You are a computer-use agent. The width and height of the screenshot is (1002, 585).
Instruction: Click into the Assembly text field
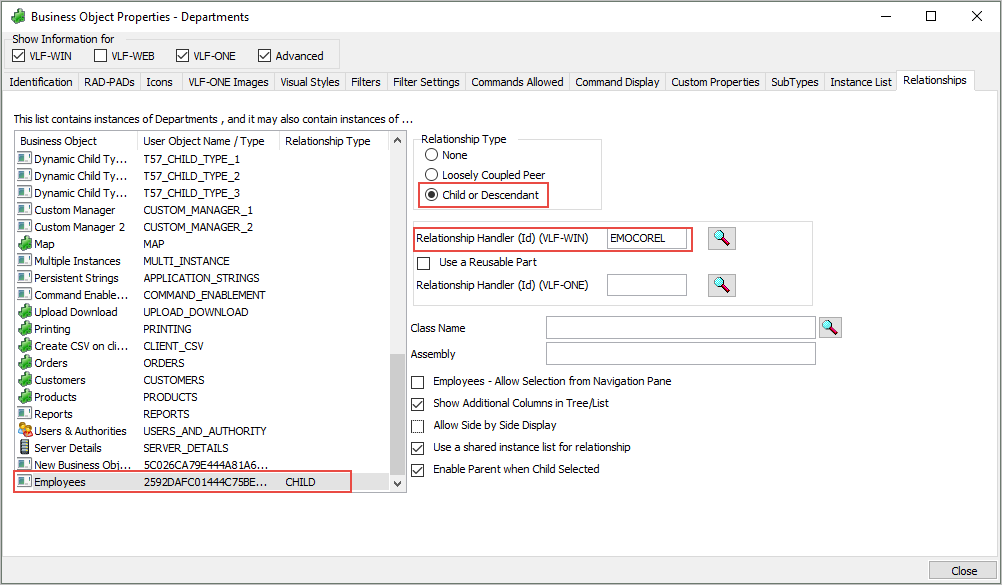[680, 354]
